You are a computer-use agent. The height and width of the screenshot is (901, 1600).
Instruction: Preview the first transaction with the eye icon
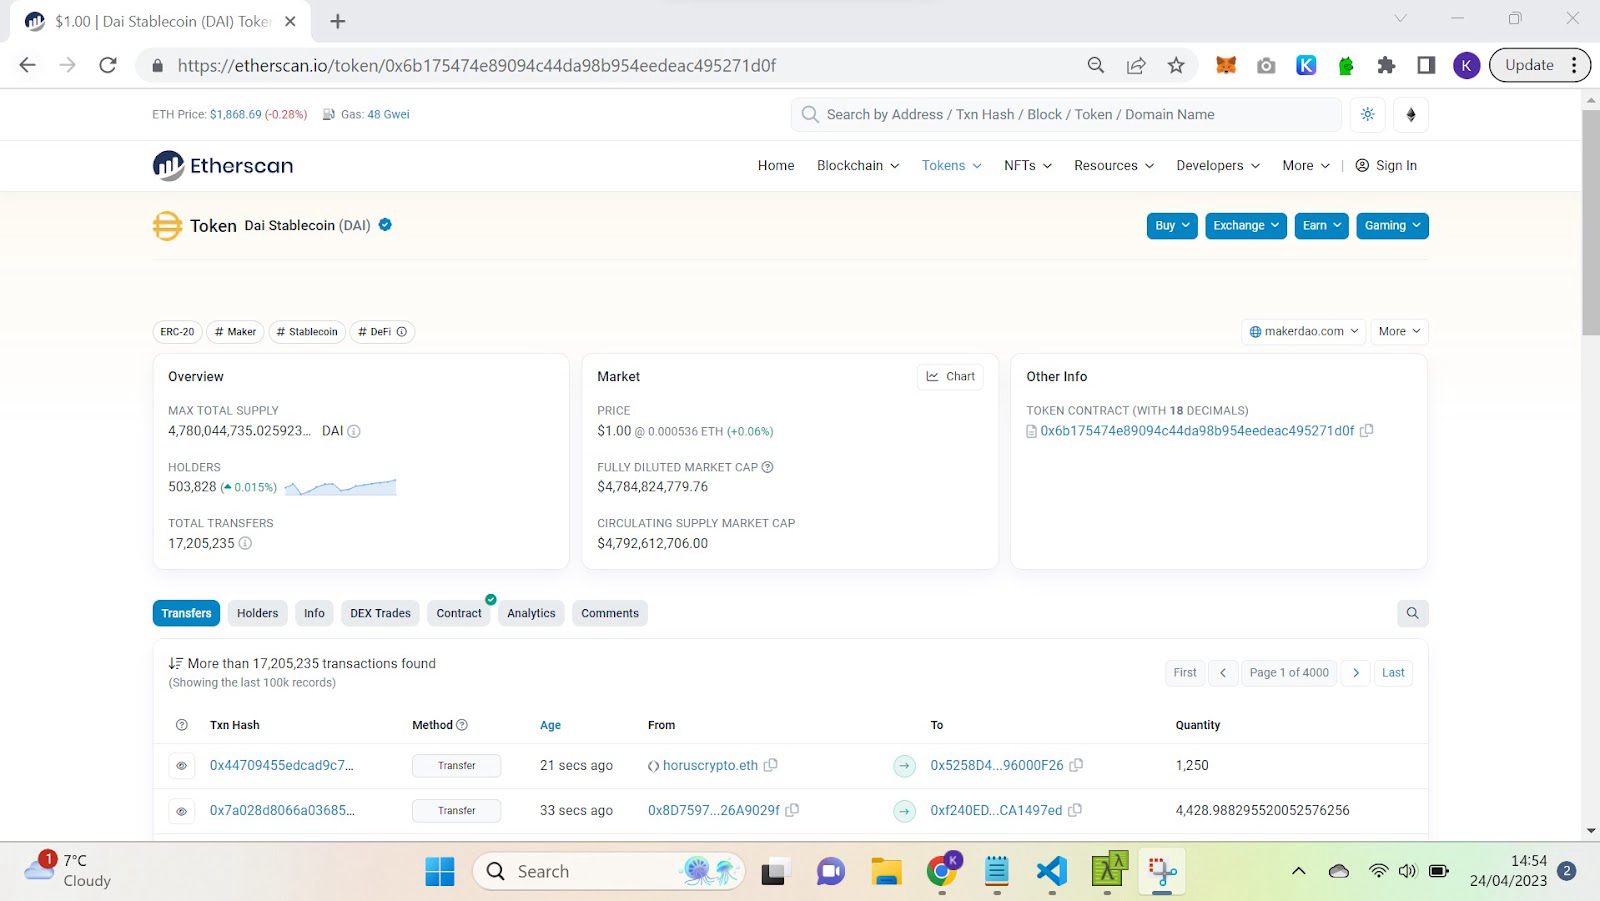click(181, 766)
